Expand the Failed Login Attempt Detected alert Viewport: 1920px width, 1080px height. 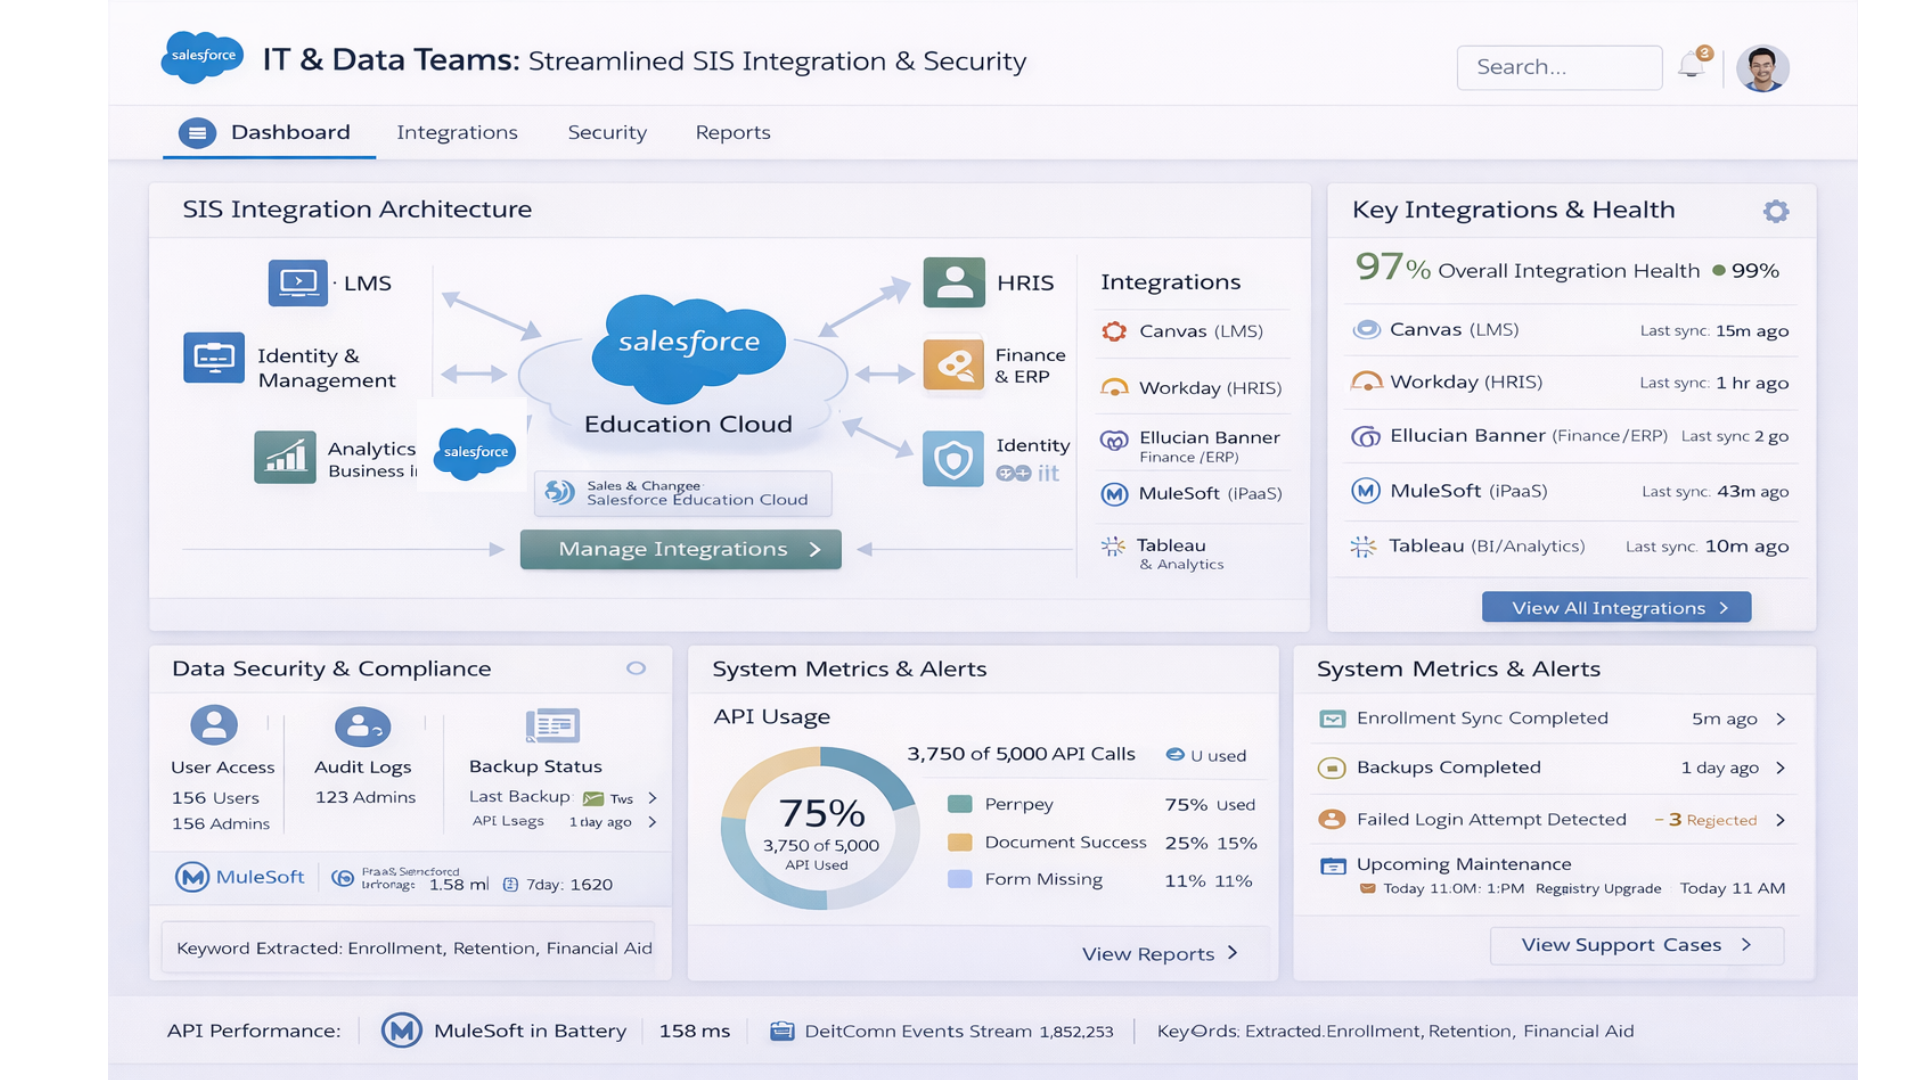1781,820
